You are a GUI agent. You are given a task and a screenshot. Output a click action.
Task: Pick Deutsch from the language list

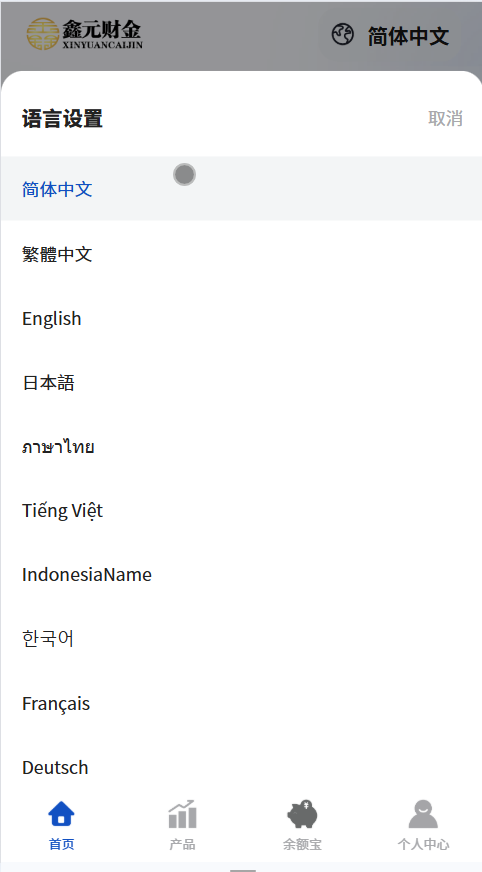coord(241,767)
